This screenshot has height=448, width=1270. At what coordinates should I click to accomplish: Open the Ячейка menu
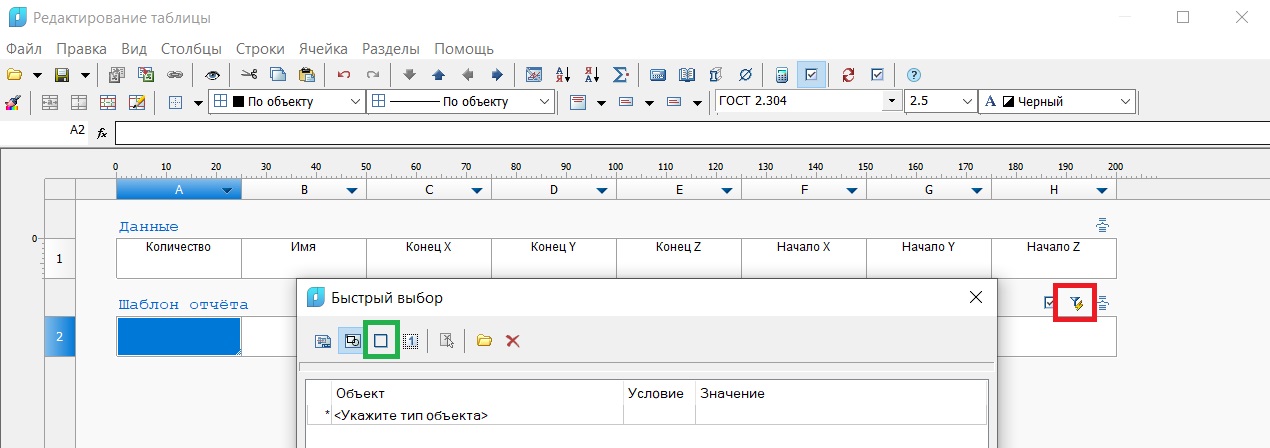(322, 48)
